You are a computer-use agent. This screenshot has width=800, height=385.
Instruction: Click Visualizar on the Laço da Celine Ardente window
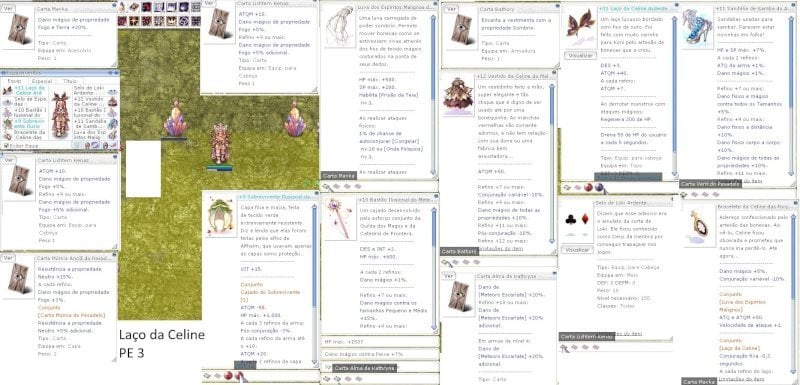[581, 55]
